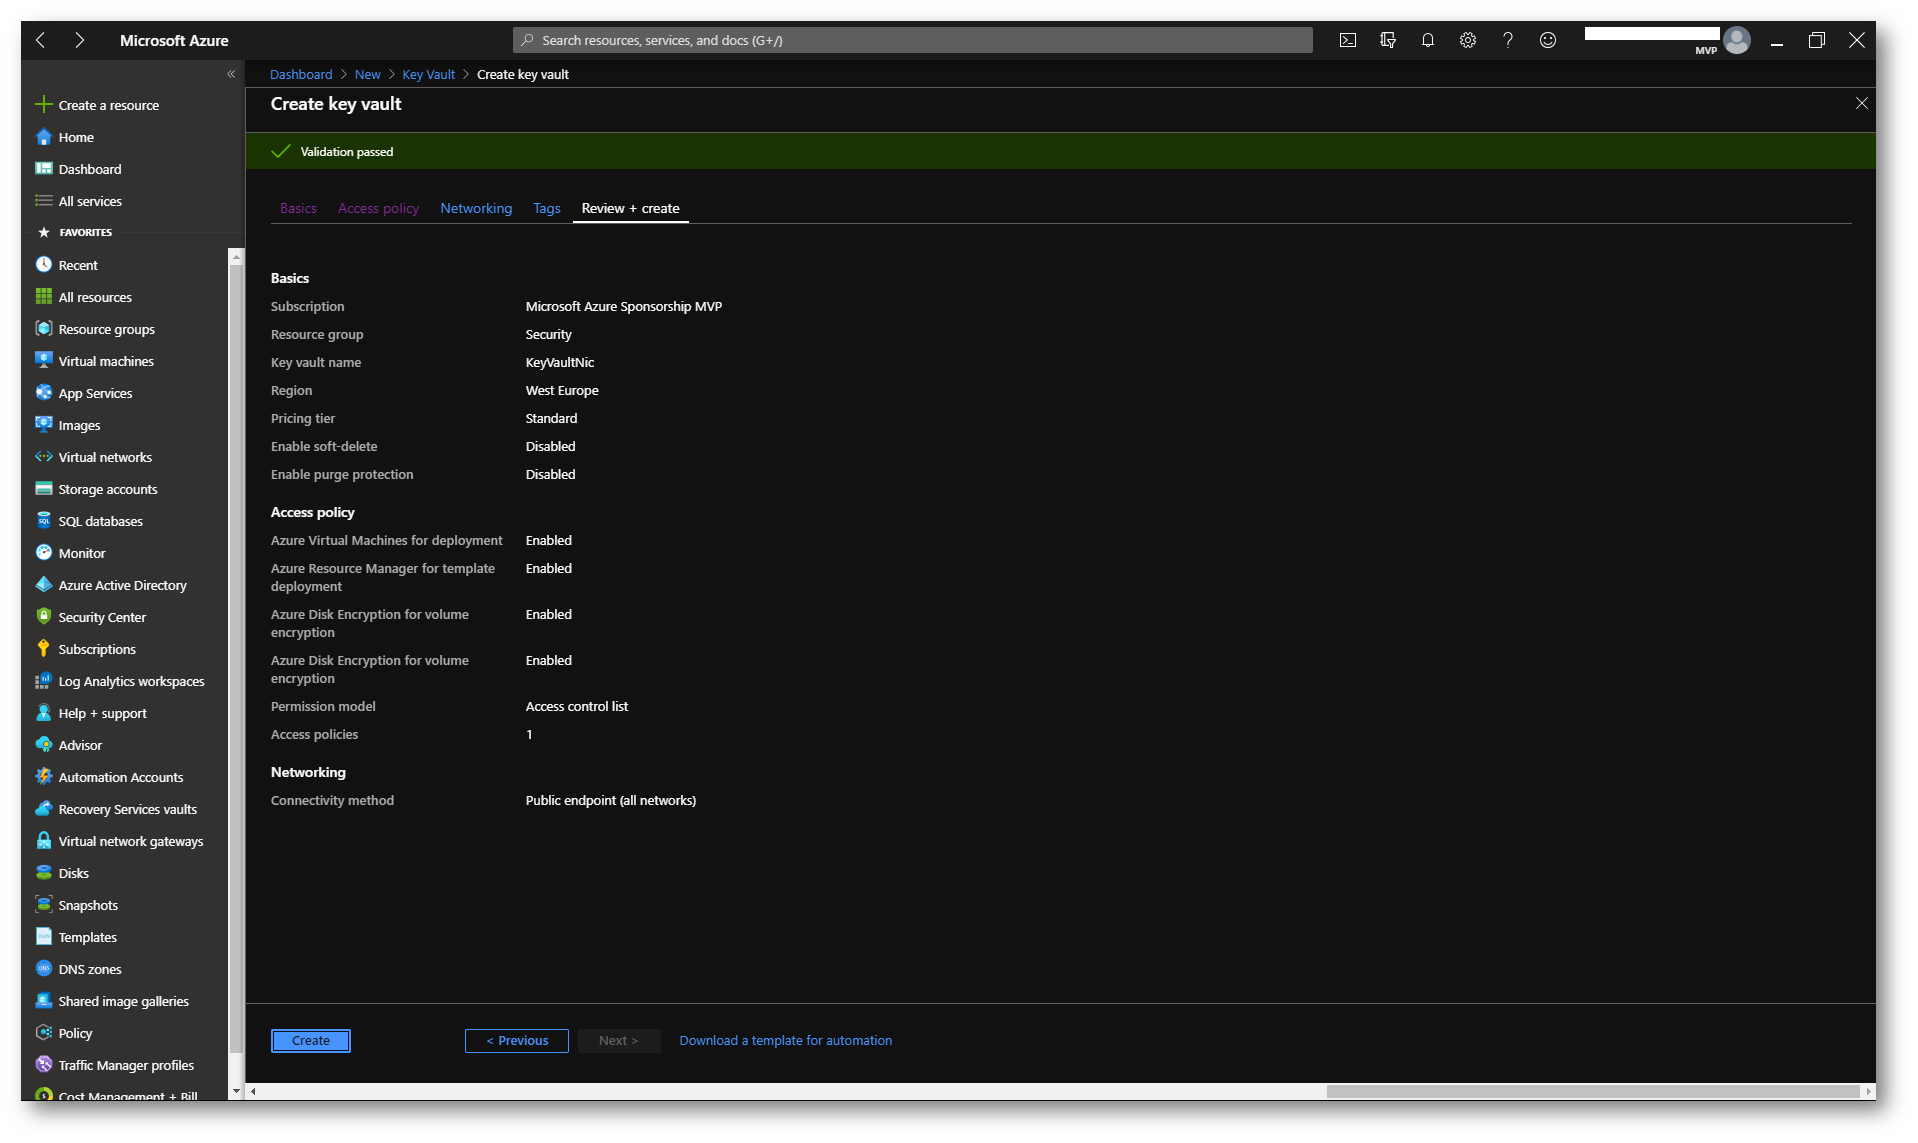
Task: Open Dashboard in sidebar
Action: click(x=89, y=169)
